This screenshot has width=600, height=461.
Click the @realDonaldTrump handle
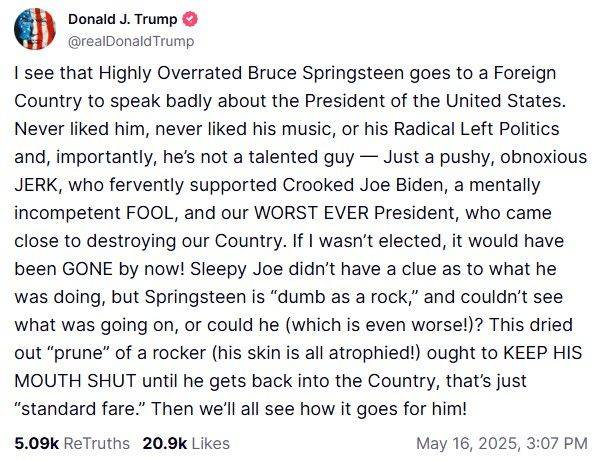click(x=131, y=41)
